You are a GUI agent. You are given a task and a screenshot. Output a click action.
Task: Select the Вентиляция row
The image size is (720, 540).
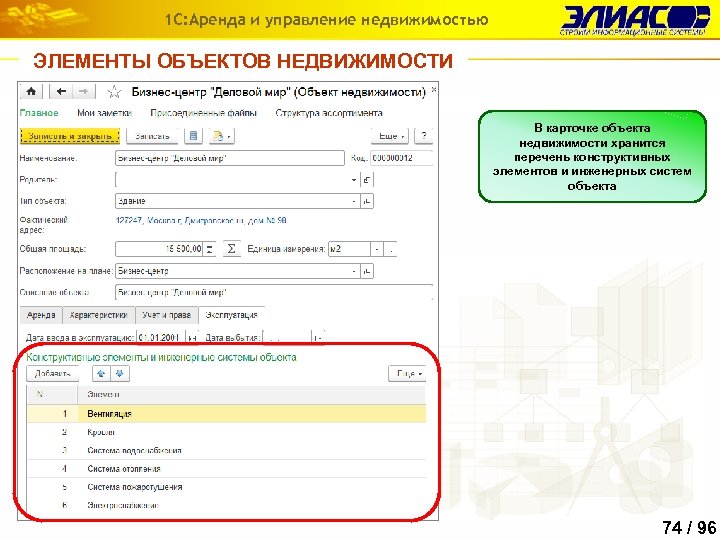pyautogui.click(x=226, y=414)
